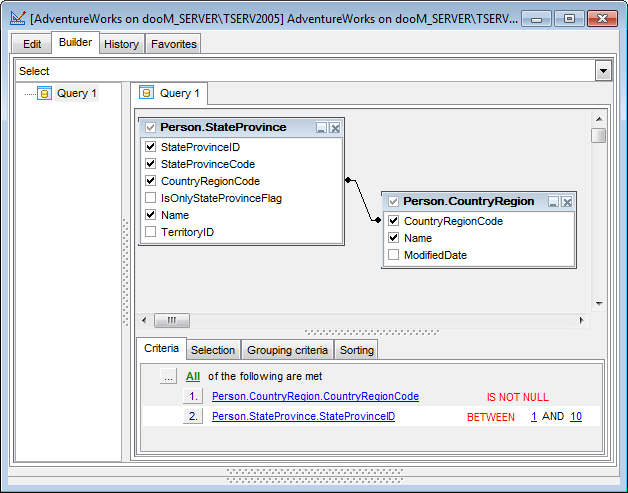
Task: Switch to the History tab
Action: click(x=122, y=44)
